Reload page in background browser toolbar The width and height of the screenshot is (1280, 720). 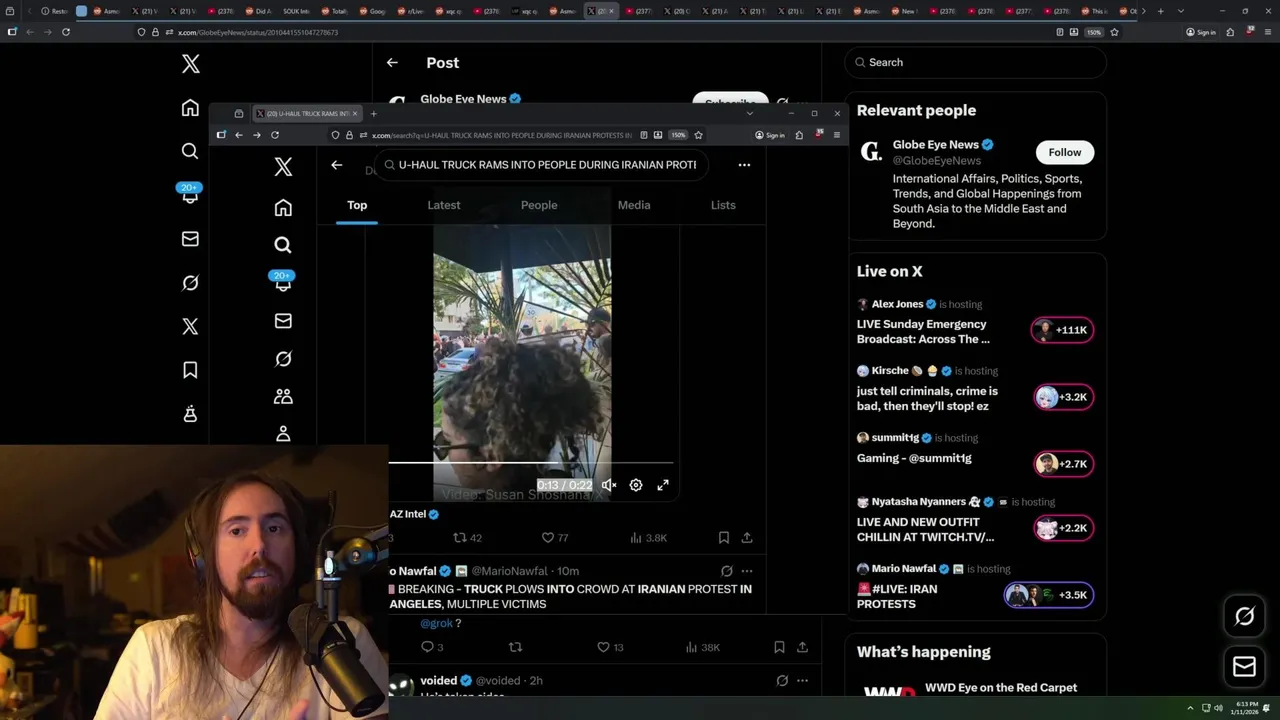66,32
